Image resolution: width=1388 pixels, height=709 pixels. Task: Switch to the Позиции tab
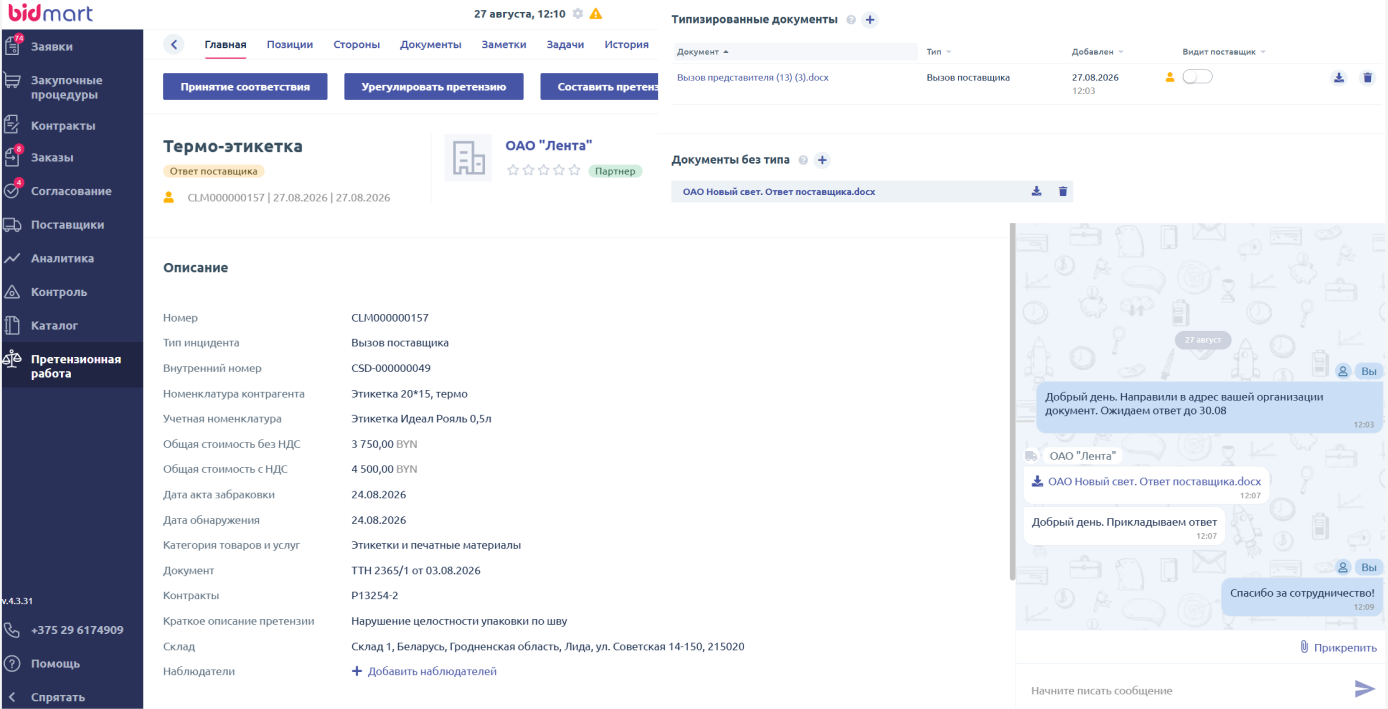[290, 44]
